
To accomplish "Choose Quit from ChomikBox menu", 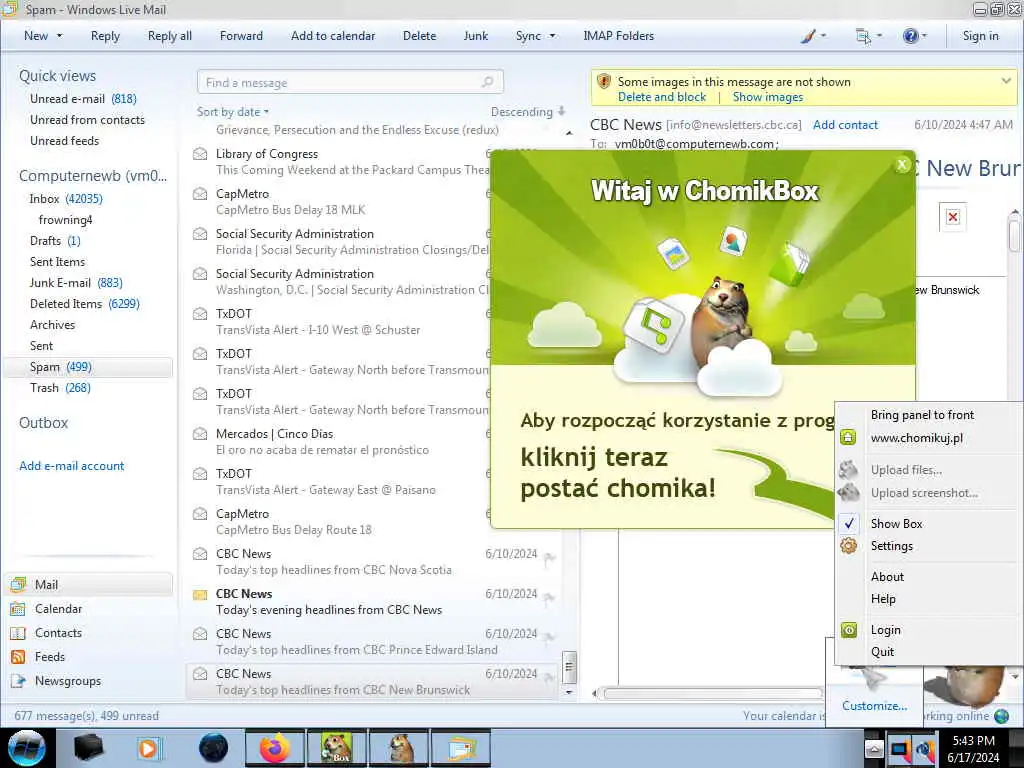I will pos(882,652).
